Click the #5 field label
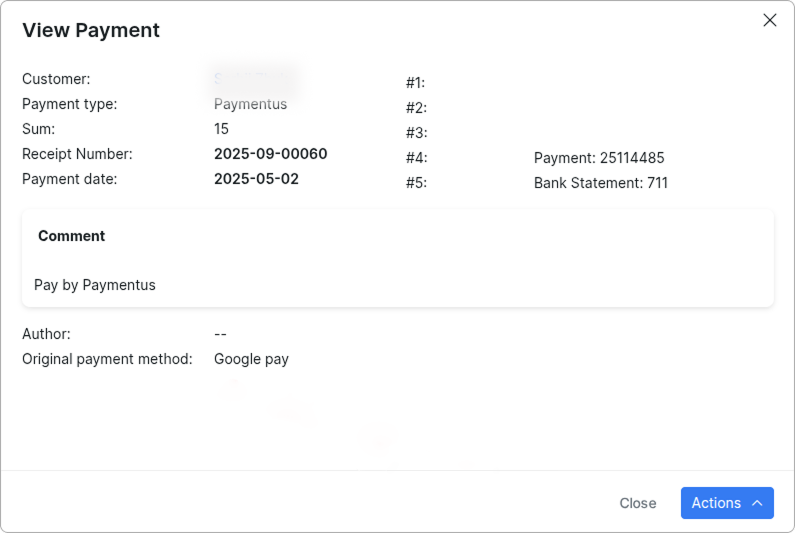This screenshot has width=795, height=533. 416,183
